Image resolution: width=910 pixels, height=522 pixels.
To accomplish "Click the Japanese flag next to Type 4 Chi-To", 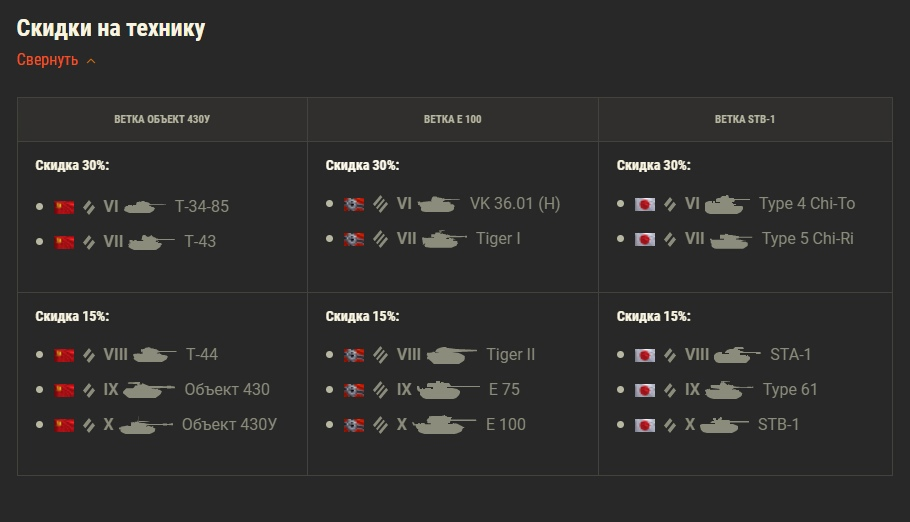I will coord(645,204).
